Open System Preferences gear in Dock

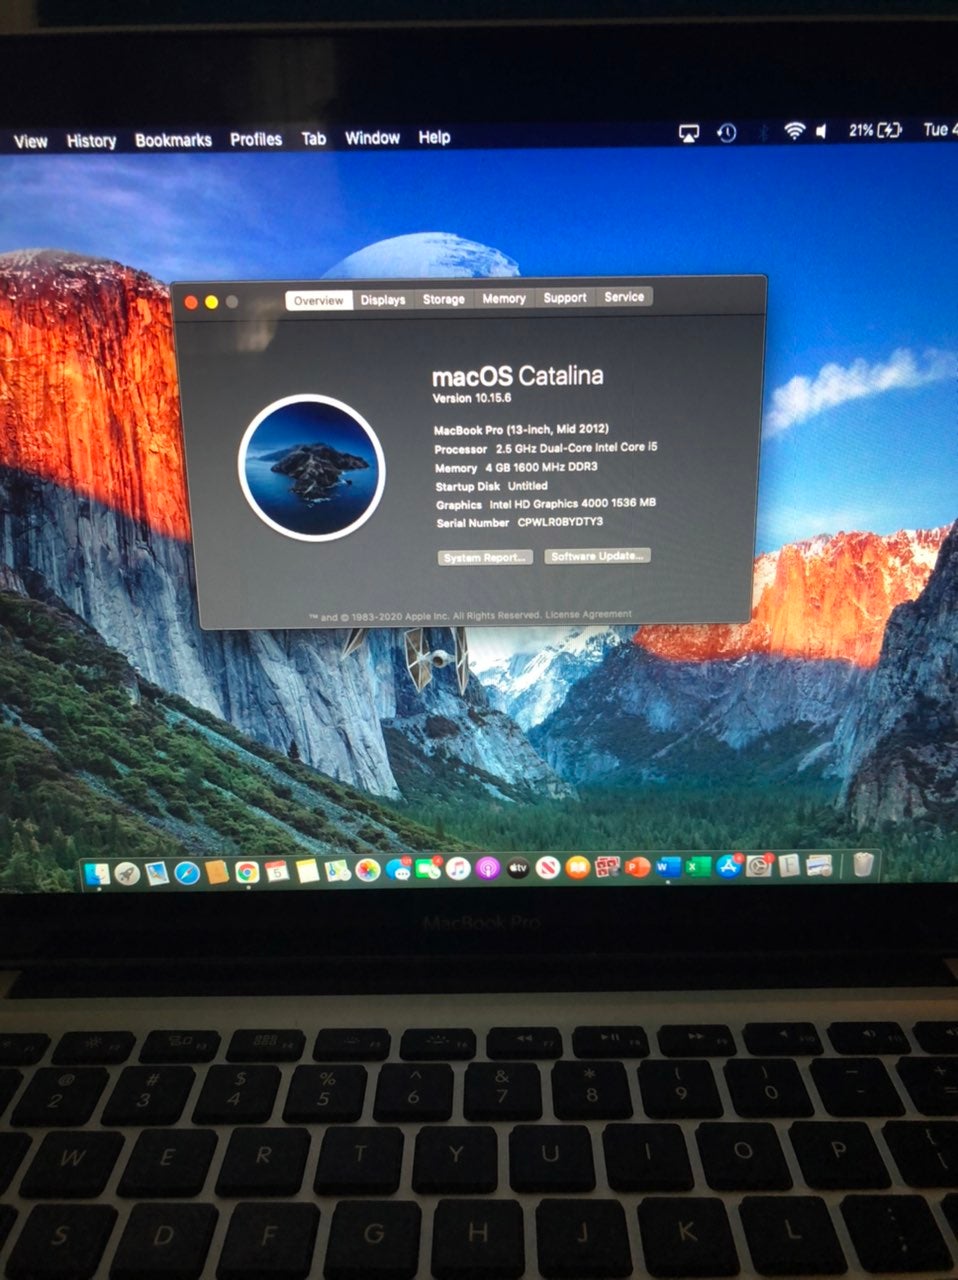point(759,866)
